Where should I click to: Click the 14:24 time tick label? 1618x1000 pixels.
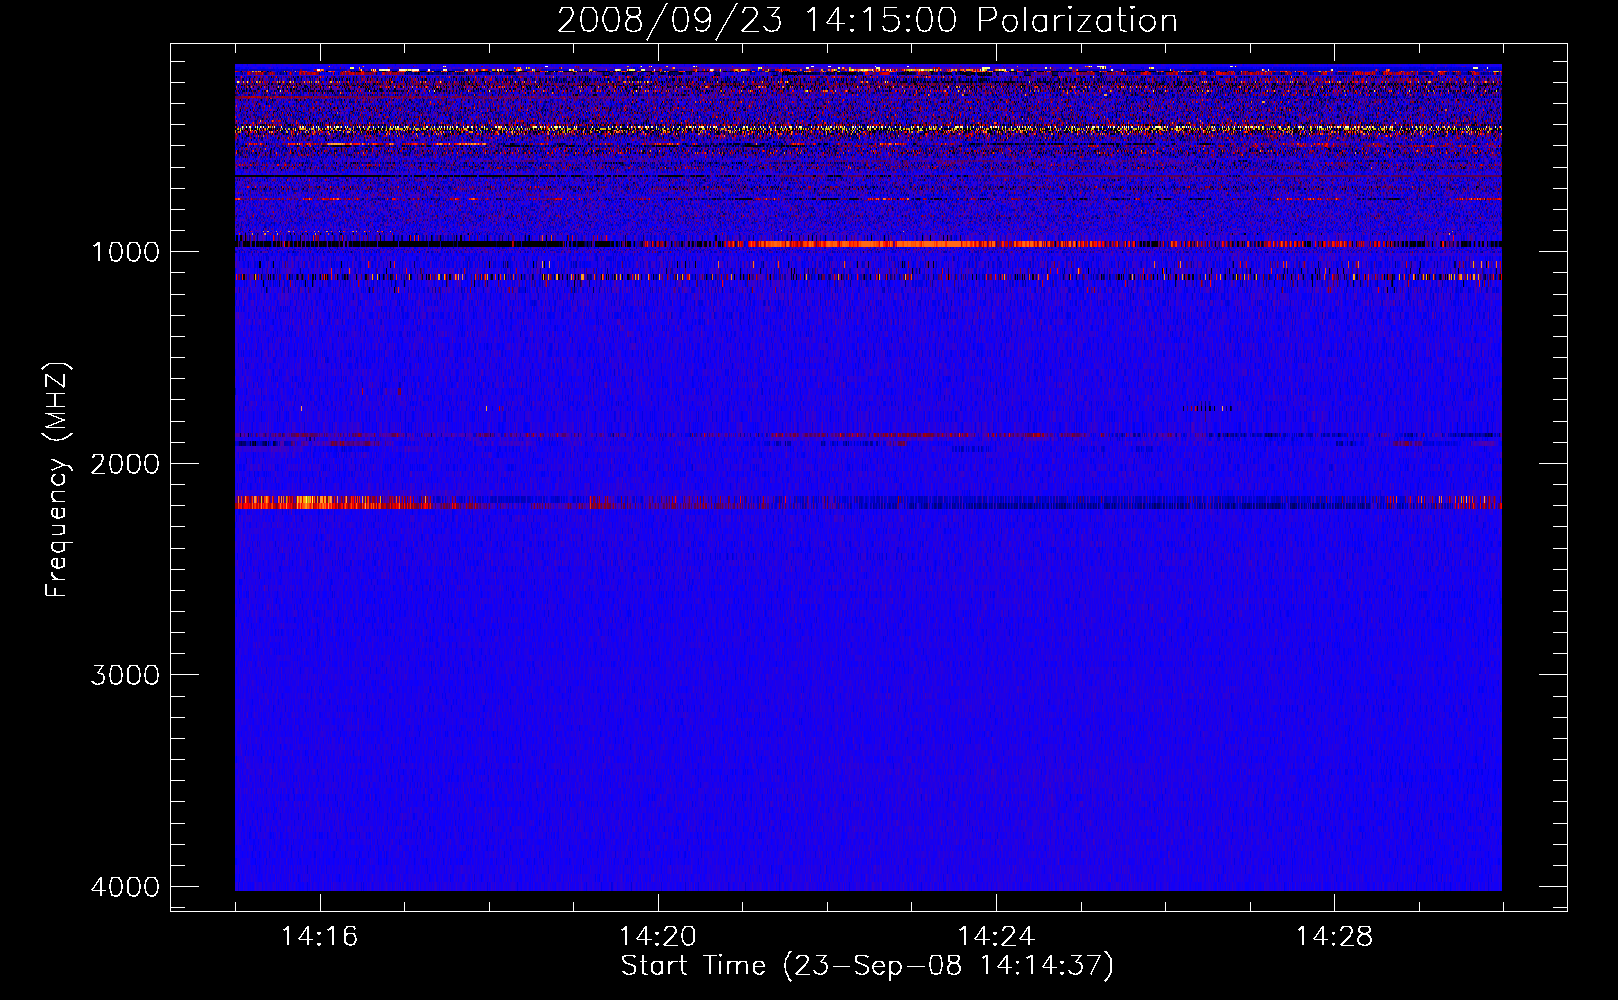click(995, 937)
